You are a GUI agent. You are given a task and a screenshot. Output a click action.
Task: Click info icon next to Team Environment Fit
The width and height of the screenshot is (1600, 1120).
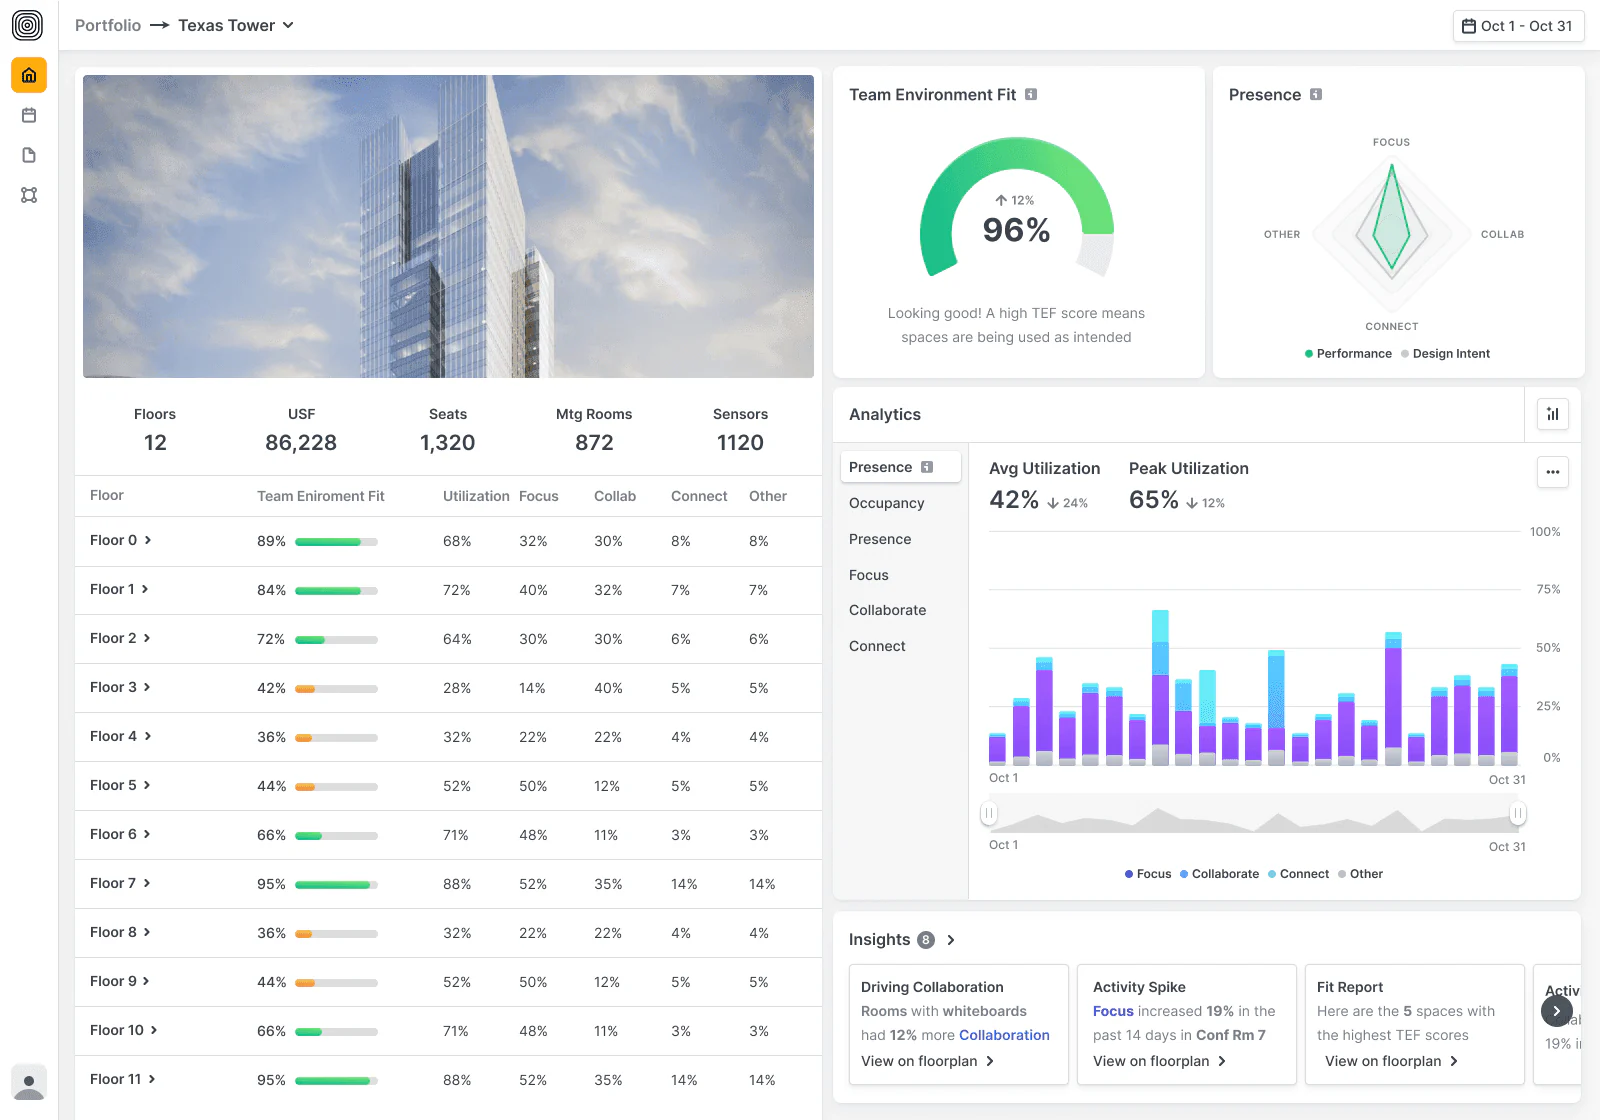click(x=1031, y=94)
